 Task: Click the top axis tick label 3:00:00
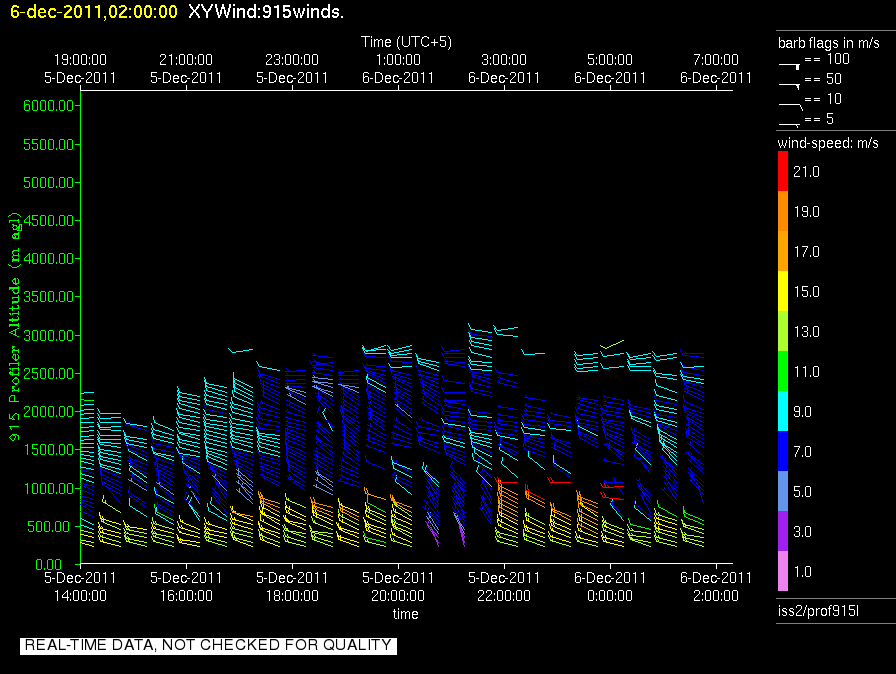pyautogui.click(x=503, y=60)
